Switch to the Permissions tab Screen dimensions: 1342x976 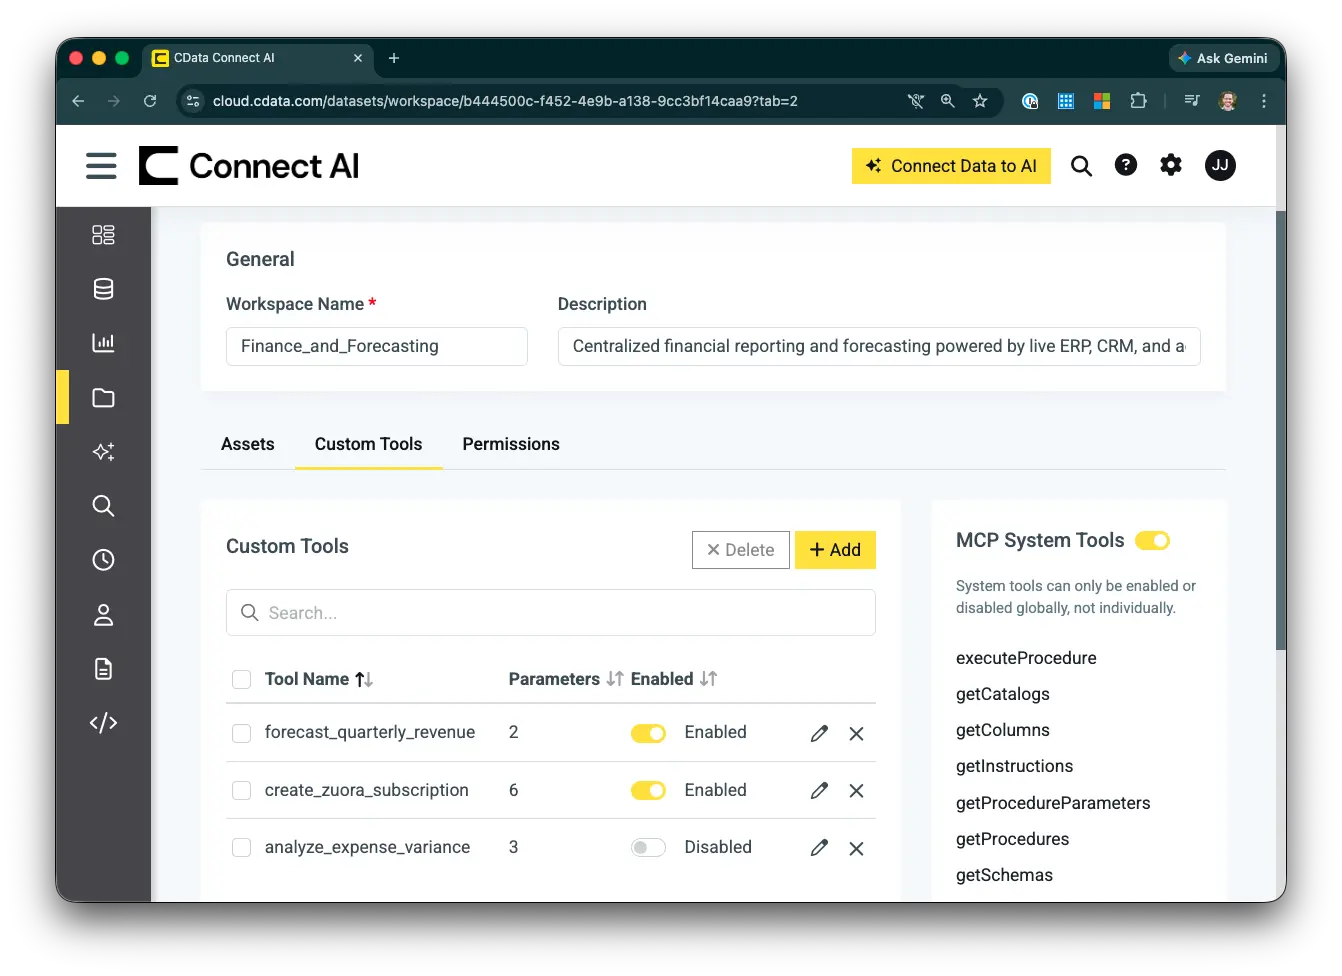click(x=511, y=444)
